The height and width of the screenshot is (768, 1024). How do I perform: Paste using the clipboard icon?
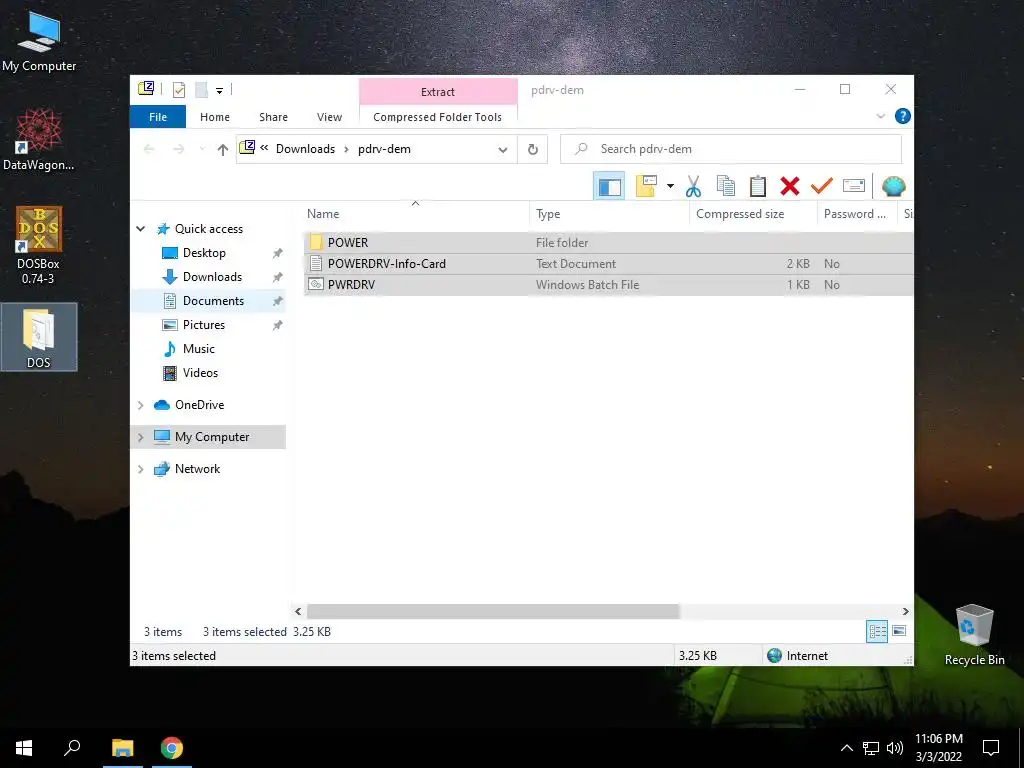[758, 186]
